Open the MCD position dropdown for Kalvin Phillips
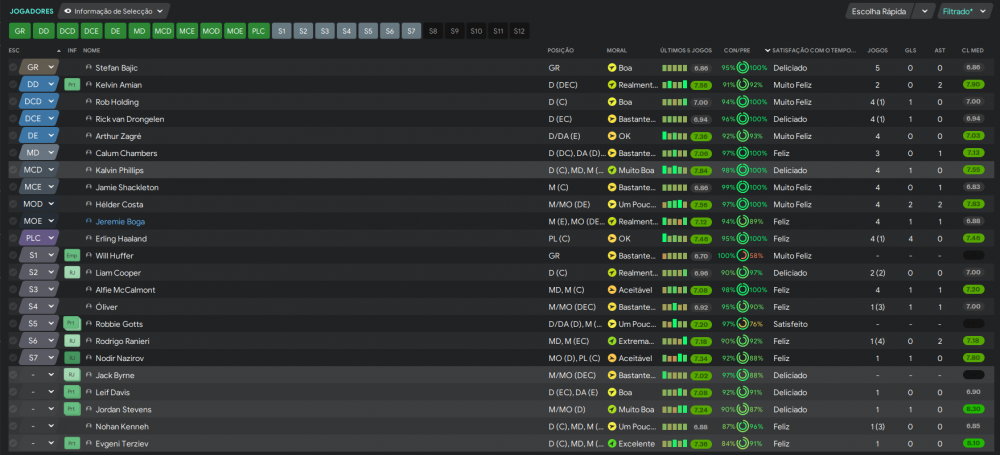This screenshot has height=455, width=1000. click(x=38, y=170)
